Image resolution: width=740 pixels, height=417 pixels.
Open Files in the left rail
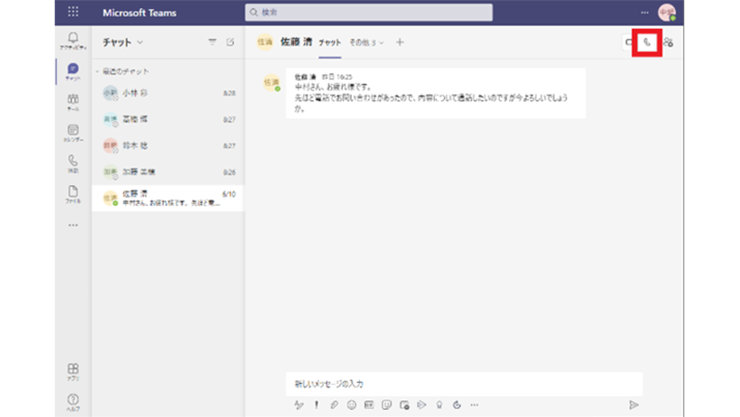73,194
